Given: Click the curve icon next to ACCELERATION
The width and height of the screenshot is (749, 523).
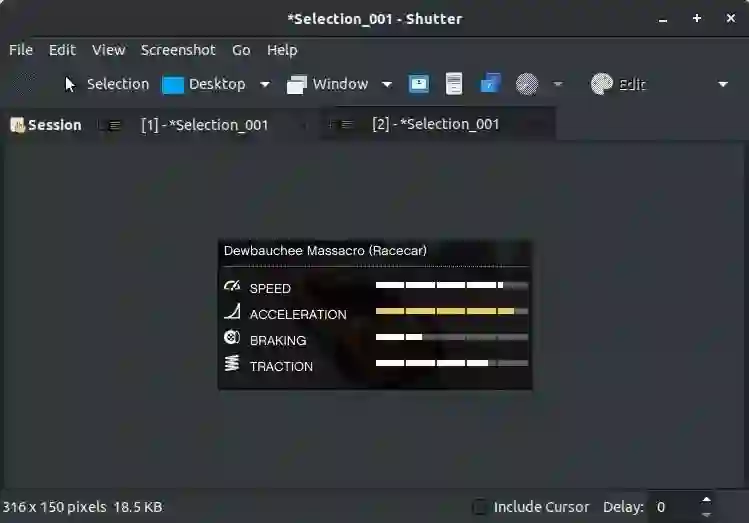Looking at the screenshot, I should (x=232, y=311).
